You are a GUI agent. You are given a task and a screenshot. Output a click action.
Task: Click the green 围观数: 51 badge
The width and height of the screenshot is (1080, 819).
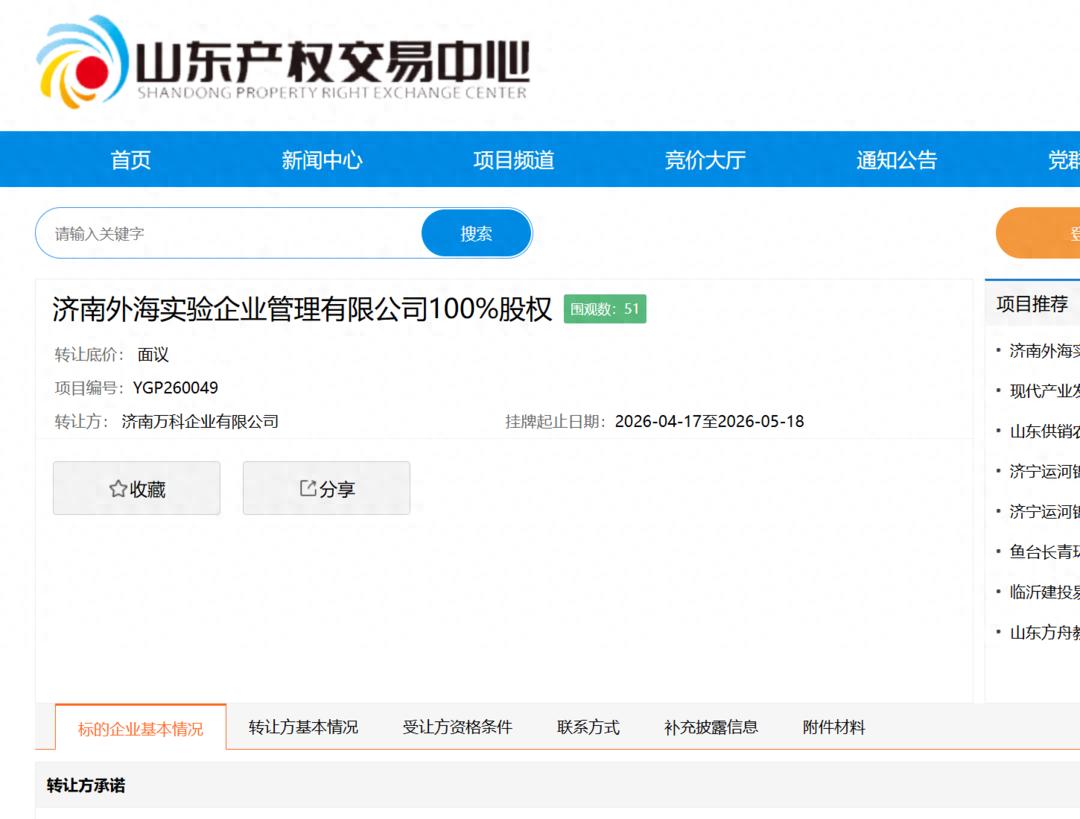(605, 309)
